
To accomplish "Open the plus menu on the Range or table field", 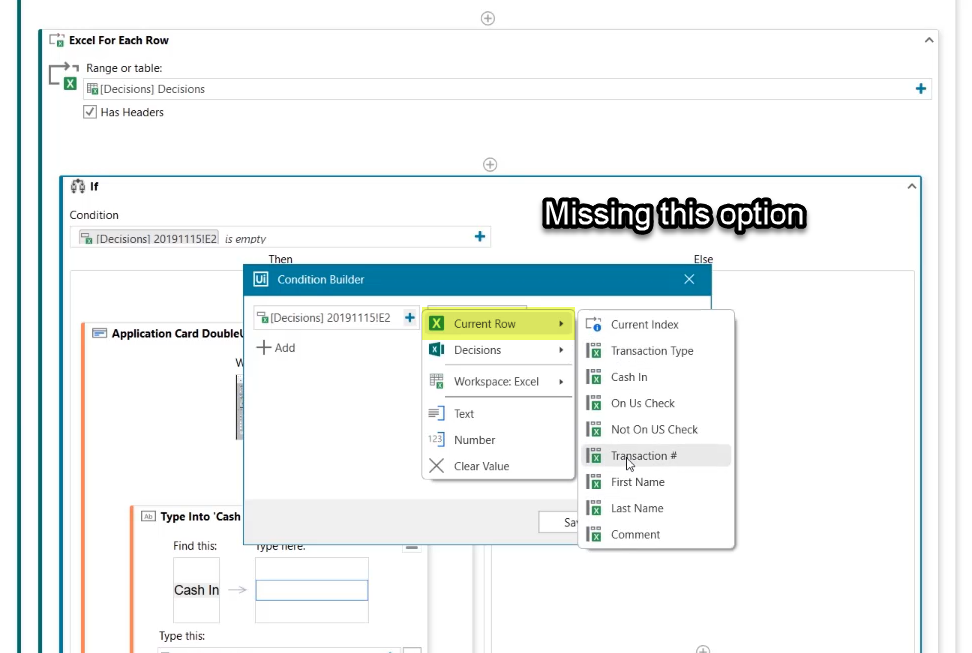I will 921,89.
